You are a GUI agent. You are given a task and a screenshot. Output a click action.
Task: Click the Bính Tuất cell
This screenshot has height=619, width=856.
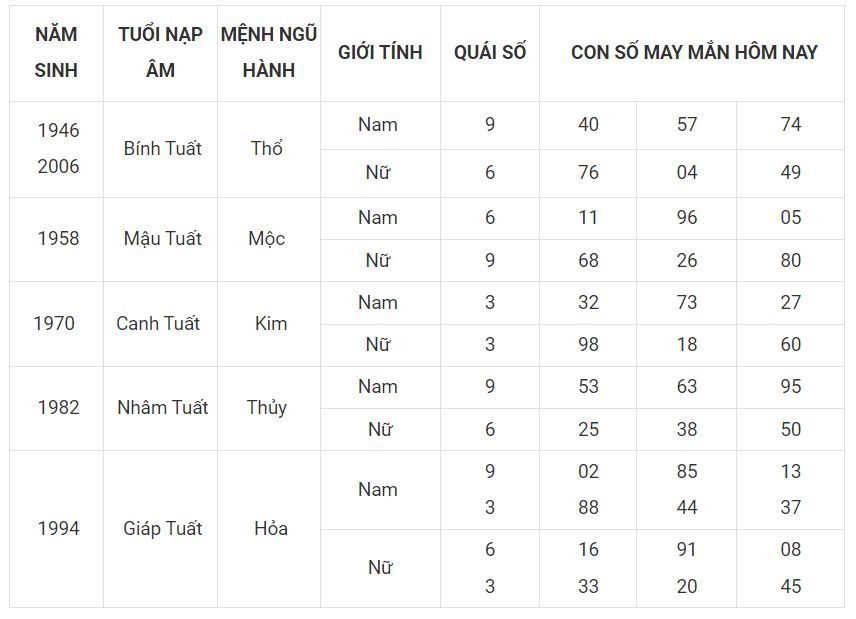pyautogui.click(x=163, y=148)
